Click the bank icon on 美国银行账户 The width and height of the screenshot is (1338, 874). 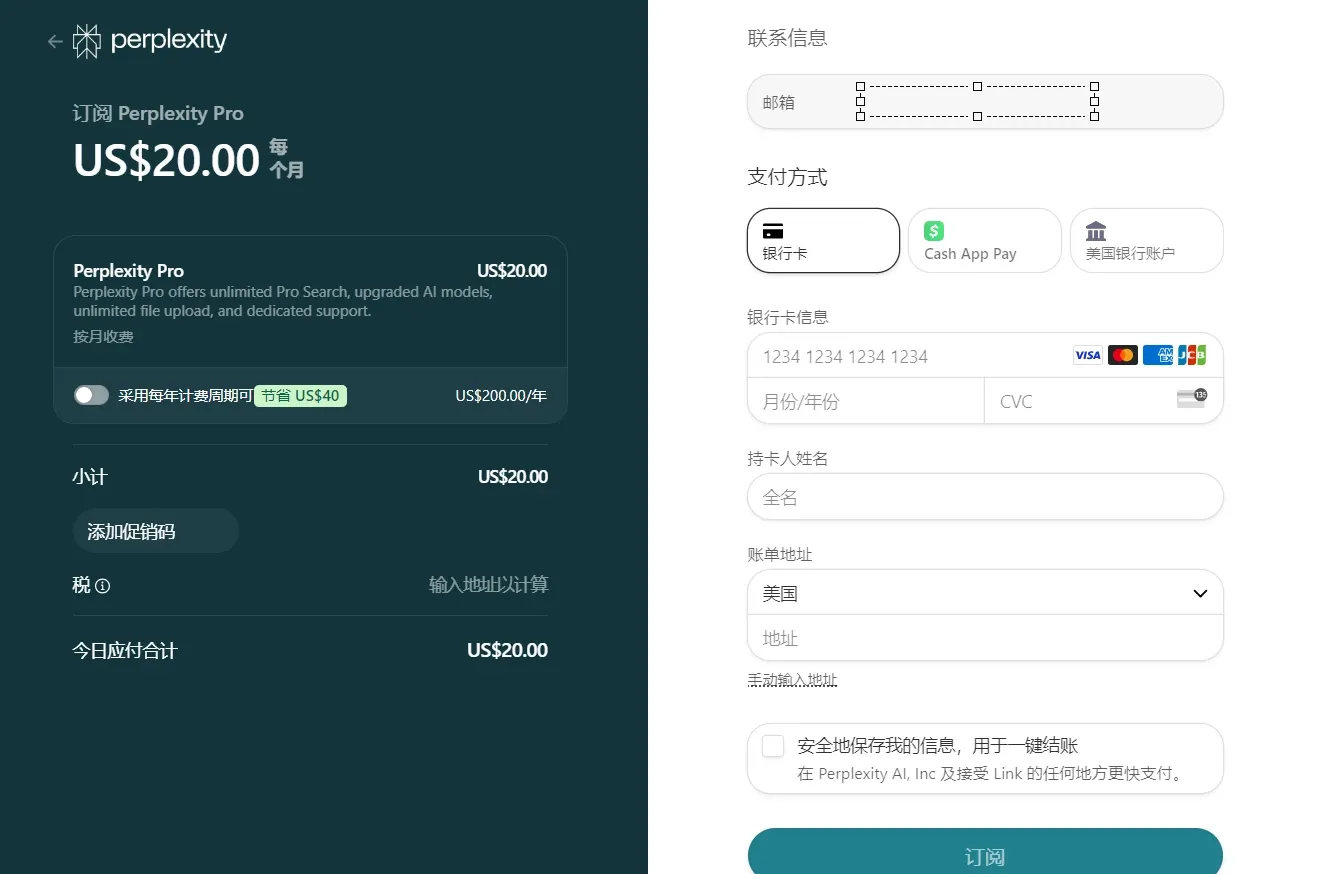point(1095,230)
